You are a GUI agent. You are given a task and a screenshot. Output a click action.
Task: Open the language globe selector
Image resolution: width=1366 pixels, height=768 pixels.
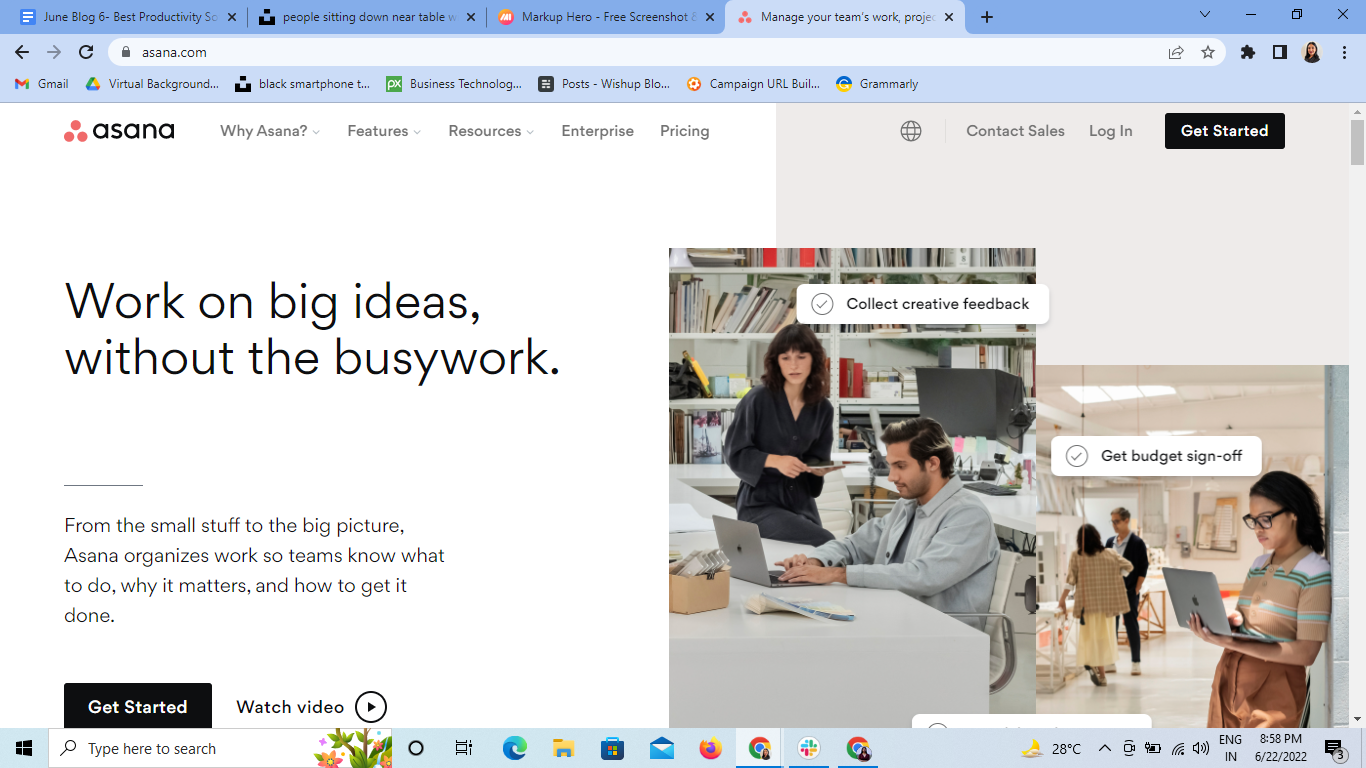pyautogui.click(x=911, y=131)
